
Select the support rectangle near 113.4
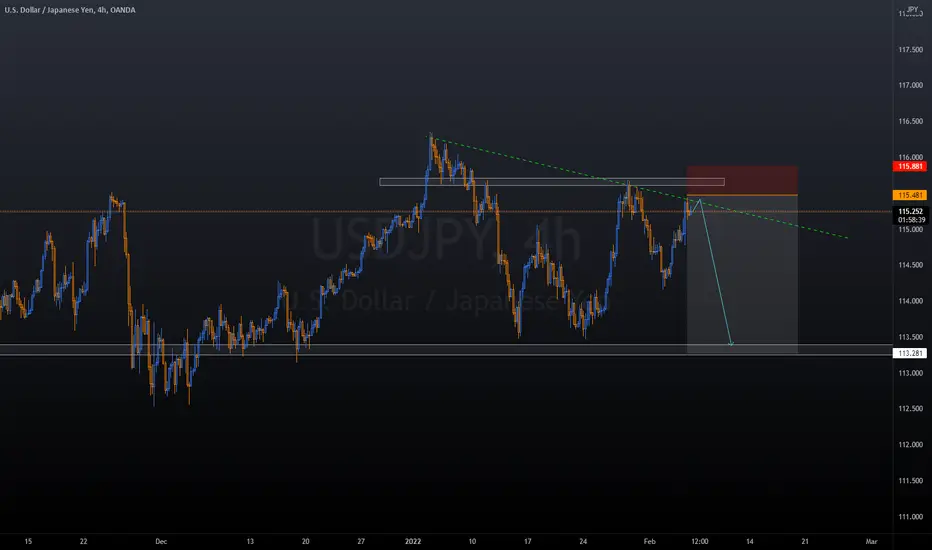coord(446,350)
